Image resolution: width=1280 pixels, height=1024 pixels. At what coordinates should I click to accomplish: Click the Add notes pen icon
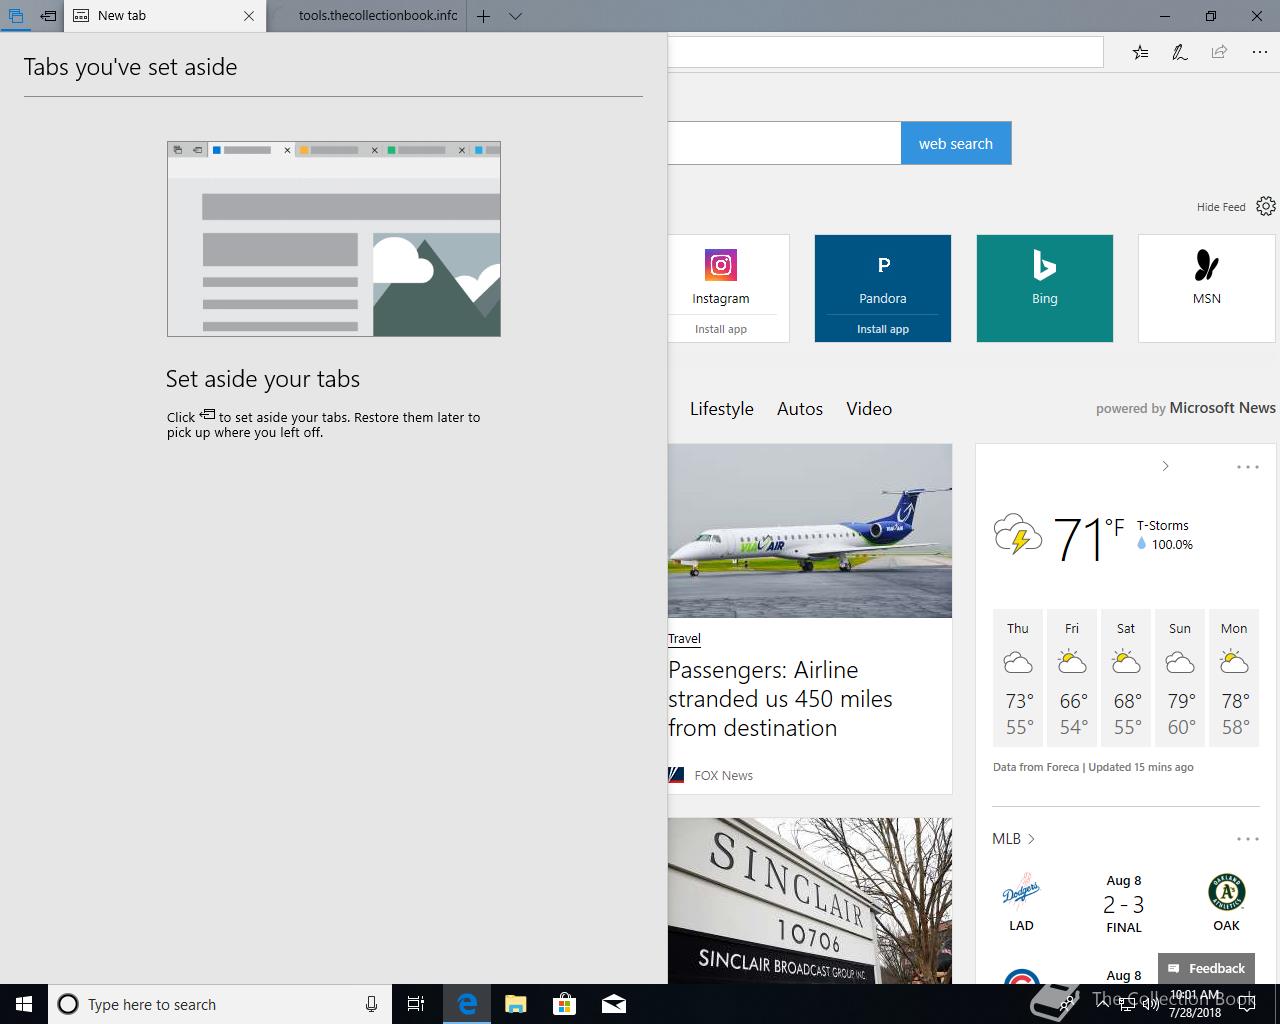tap(1180, 52)
